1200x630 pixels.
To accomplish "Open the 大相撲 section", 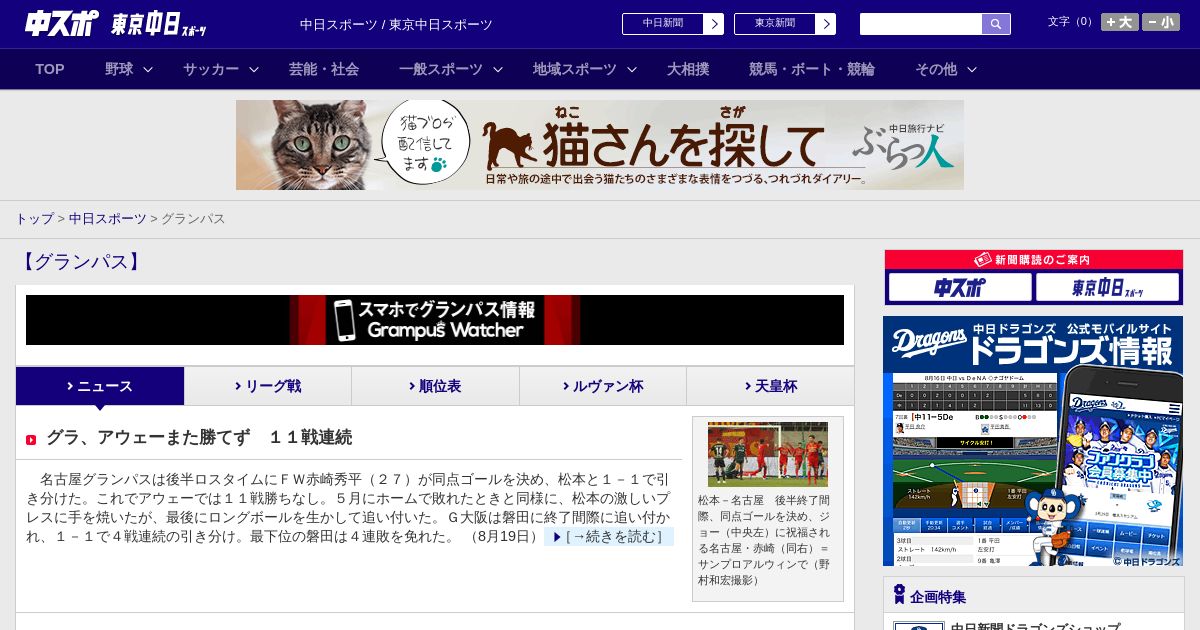I will tap(688, 69).
